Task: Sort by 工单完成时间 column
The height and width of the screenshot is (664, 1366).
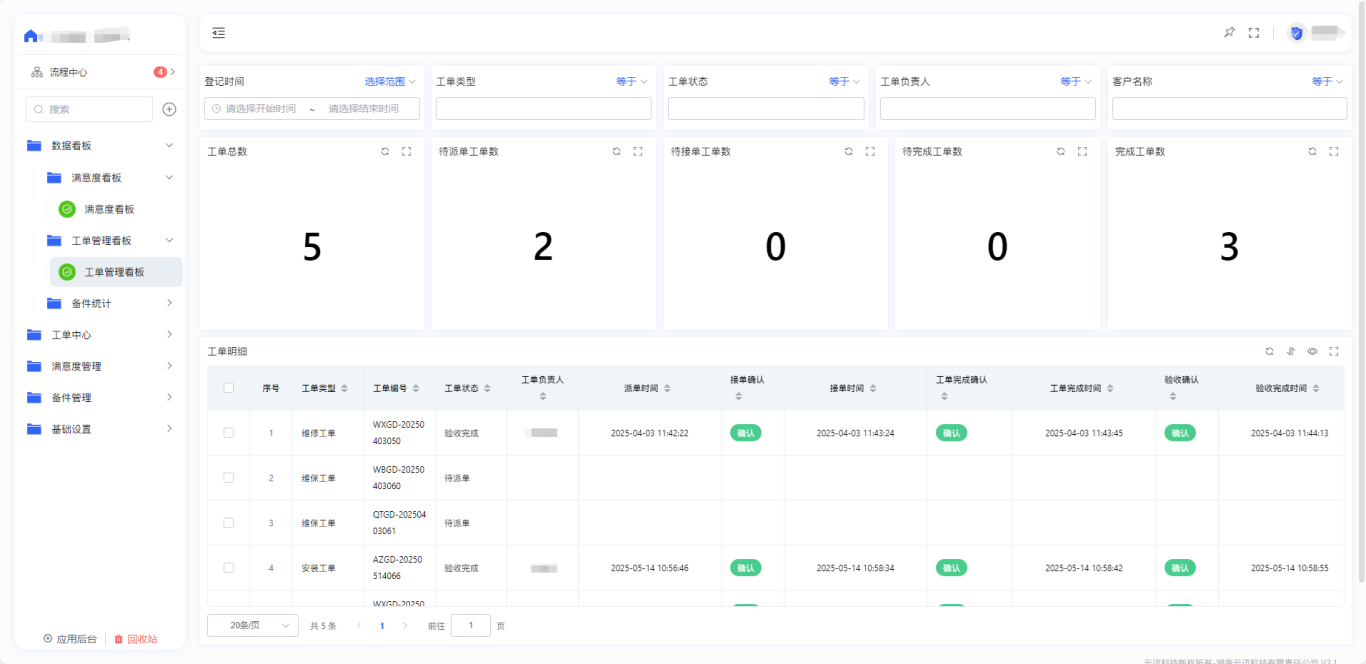Action: (x=1110, y=388)
